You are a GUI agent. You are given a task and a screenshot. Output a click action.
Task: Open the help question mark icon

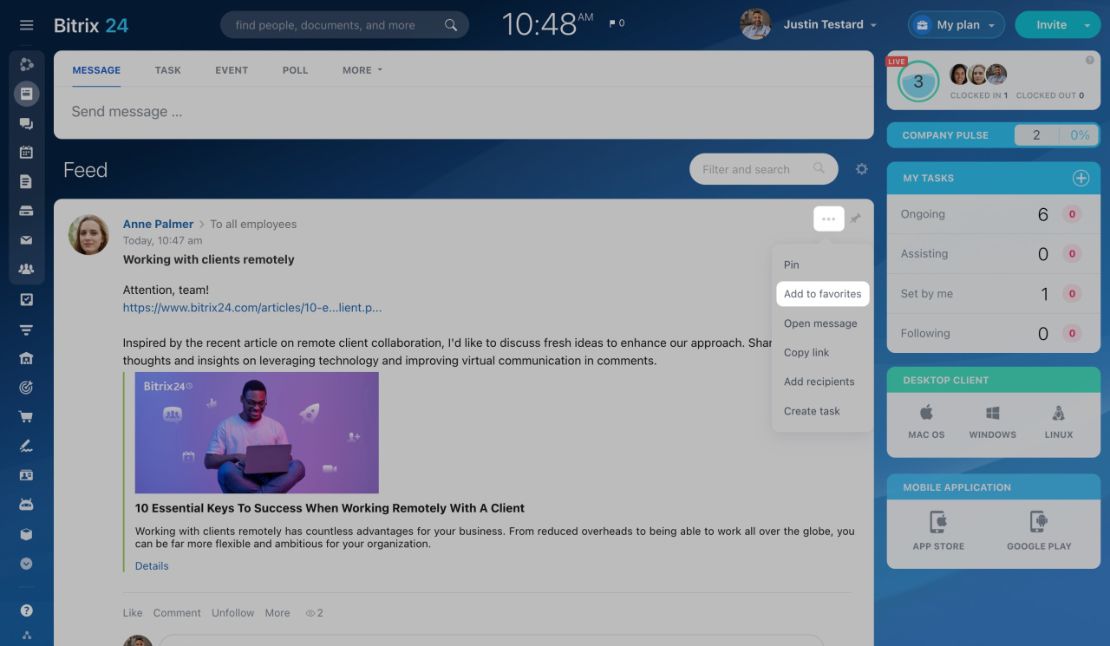click(26, 611)
